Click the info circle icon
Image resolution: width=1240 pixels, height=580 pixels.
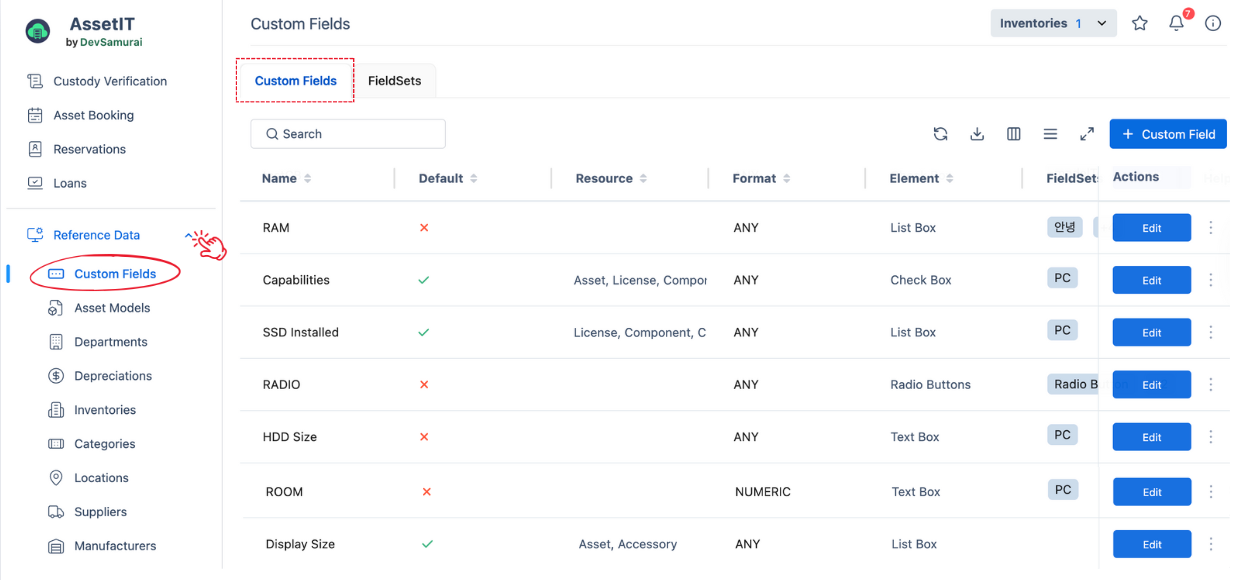(x=1213, y=24)
